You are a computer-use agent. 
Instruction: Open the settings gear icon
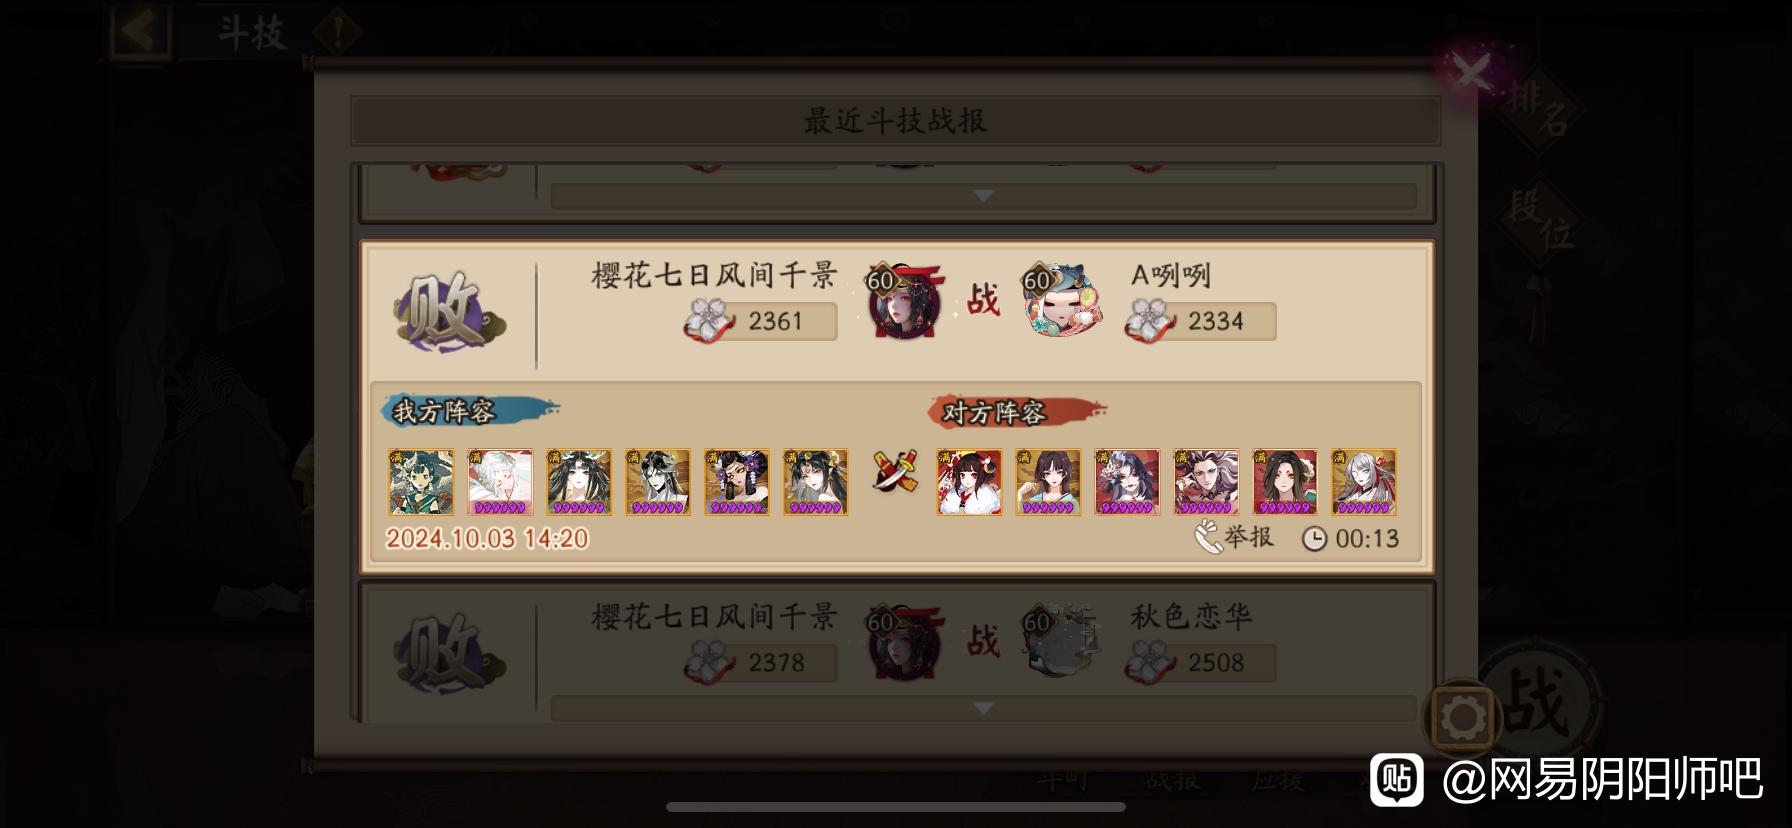coord(1461,717)
